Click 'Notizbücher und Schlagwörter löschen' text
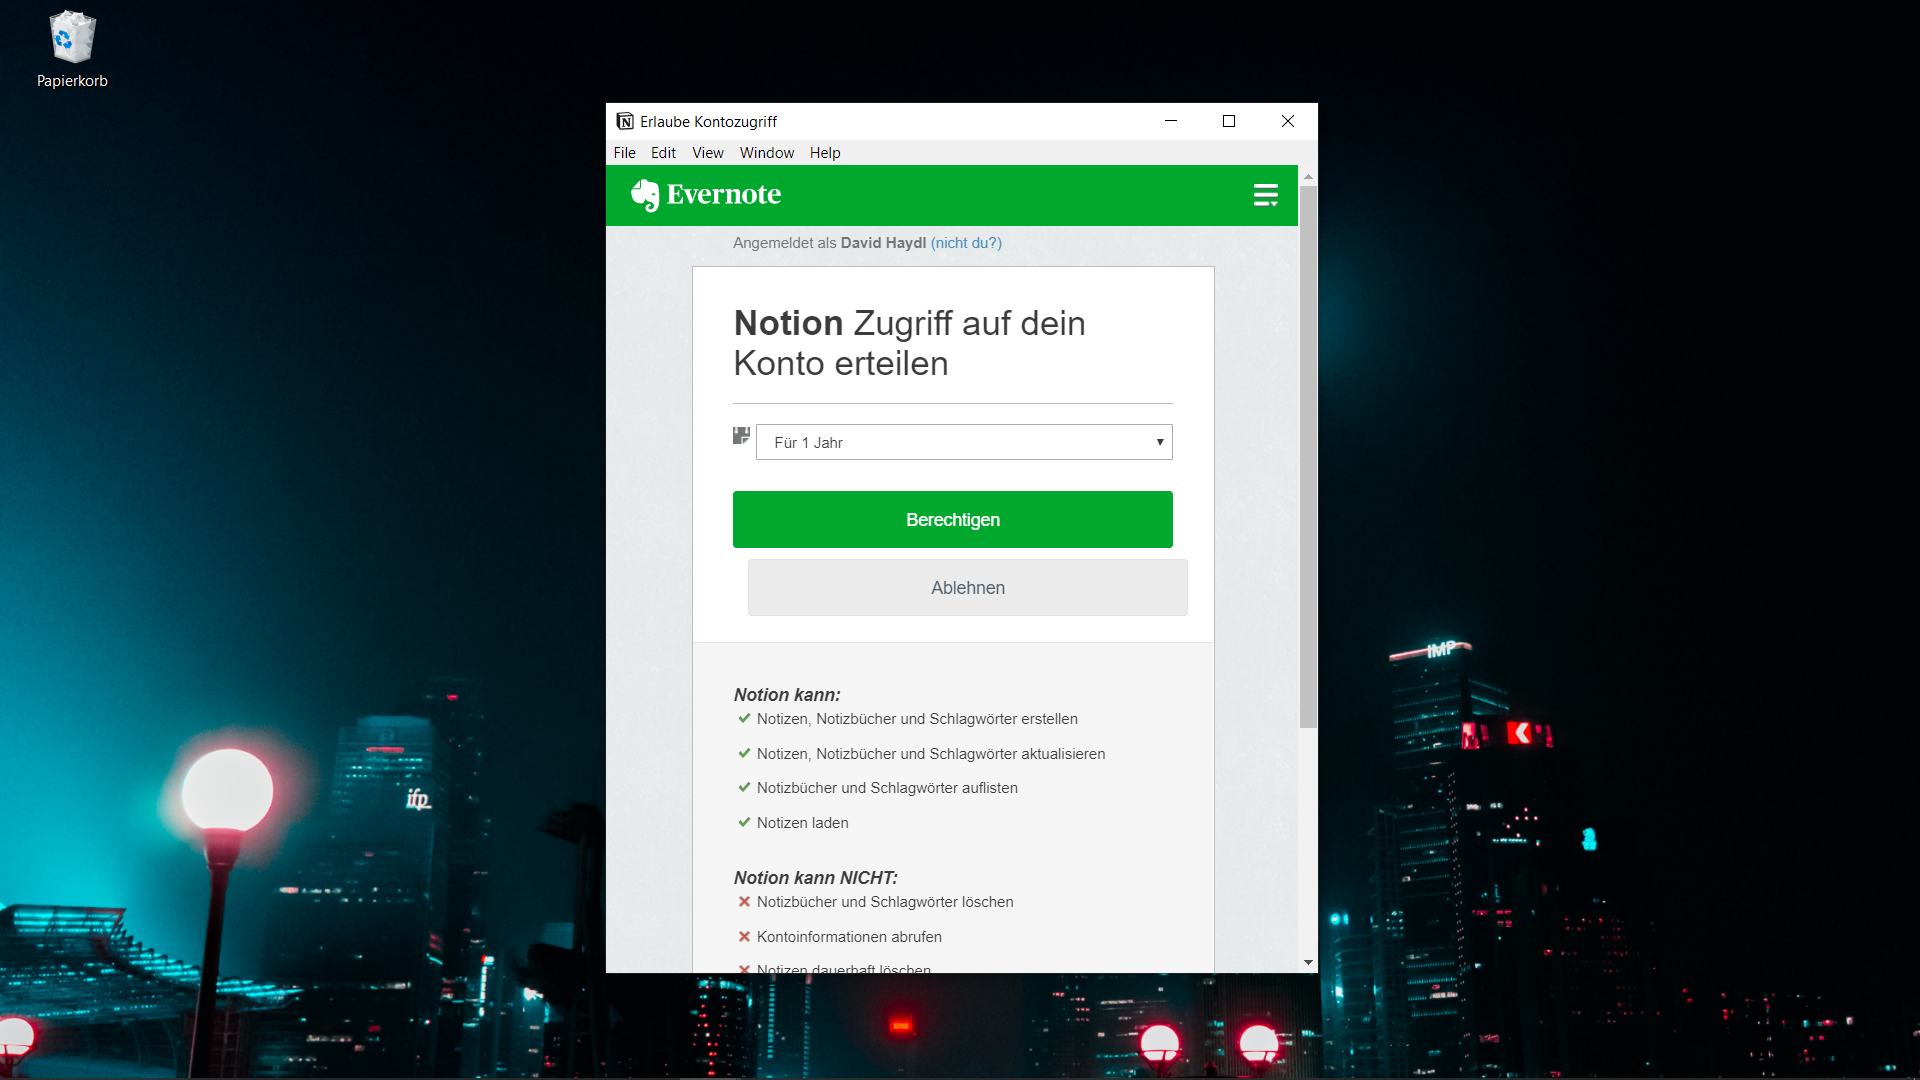 point(885,902)
